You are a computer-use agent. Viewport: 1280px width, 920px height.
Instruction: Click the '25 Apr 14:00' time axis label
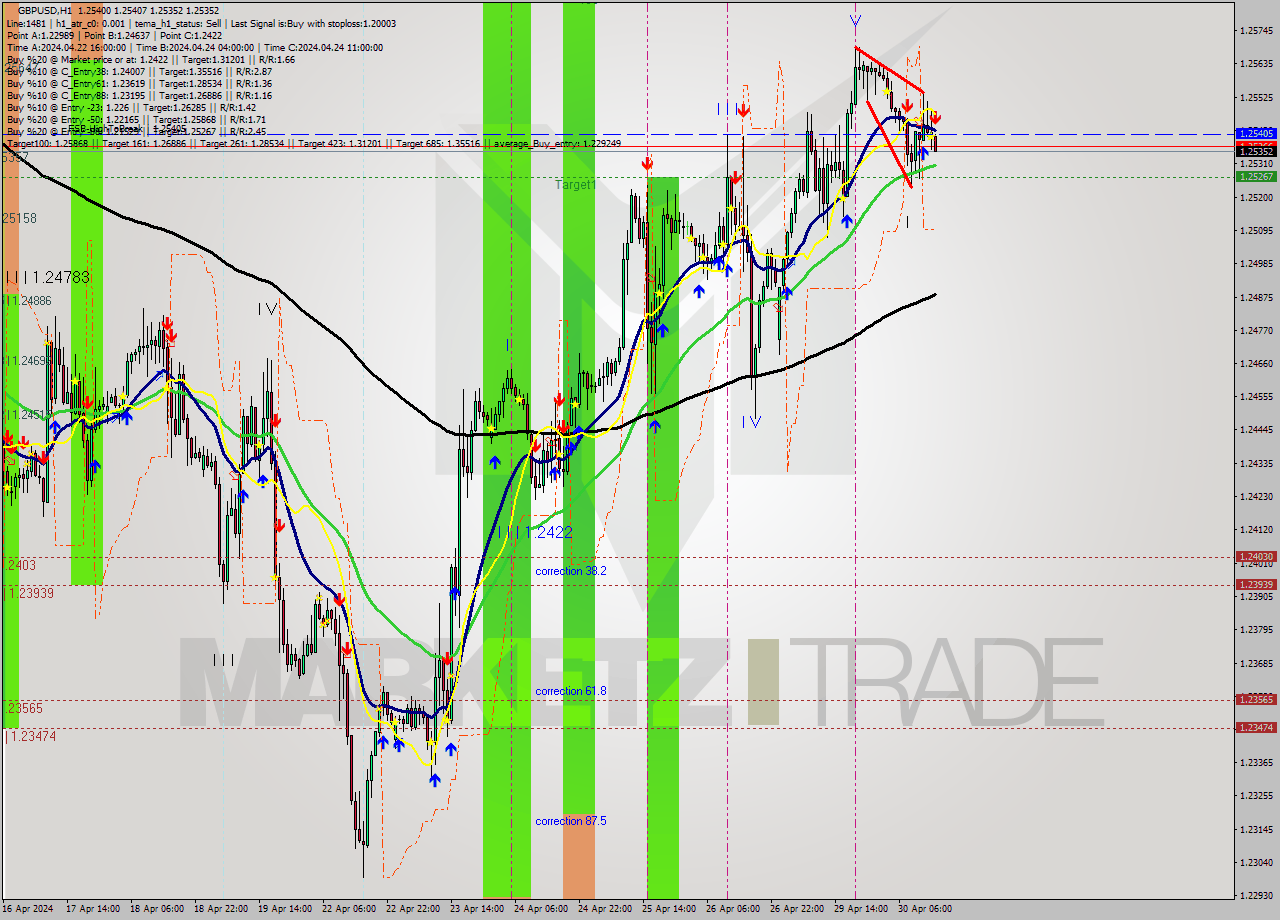[669, 909]
